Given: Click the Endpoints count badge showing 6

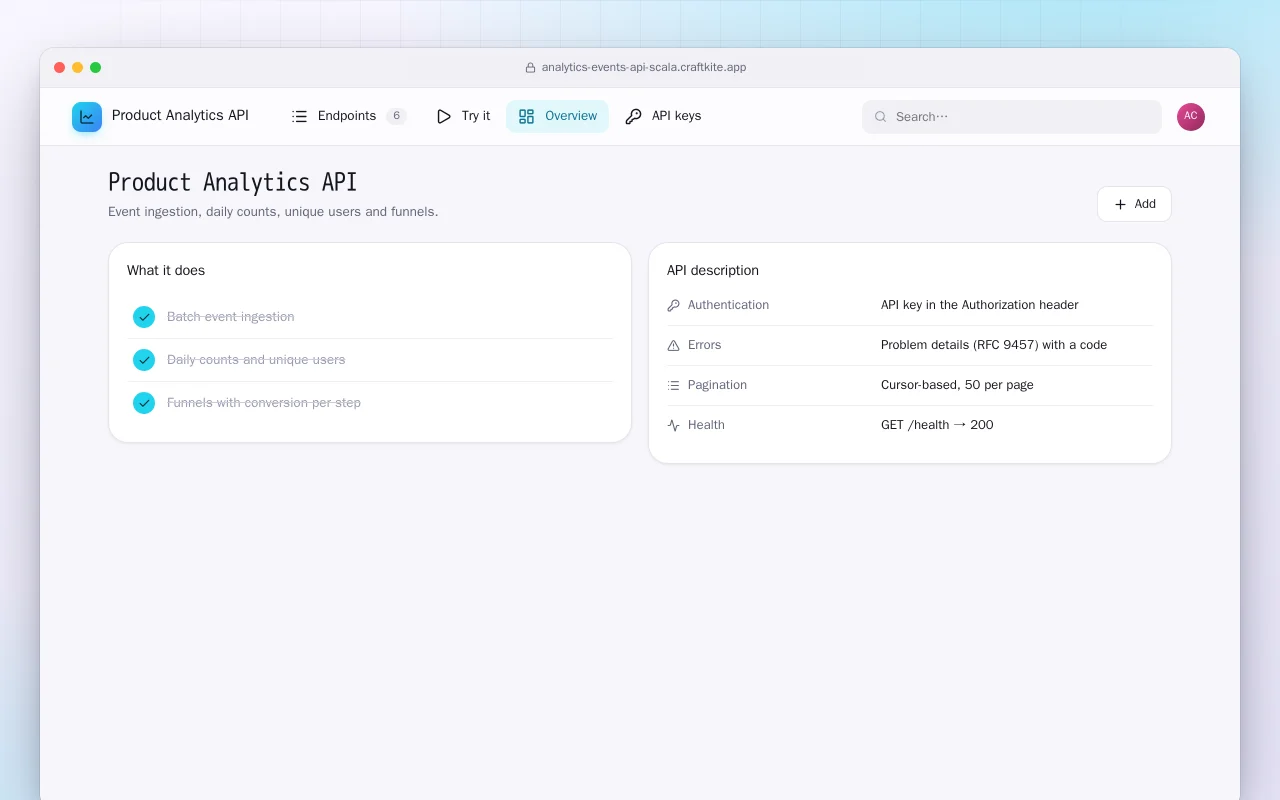Looking at the screenshot, I should (x=396, y=116).
